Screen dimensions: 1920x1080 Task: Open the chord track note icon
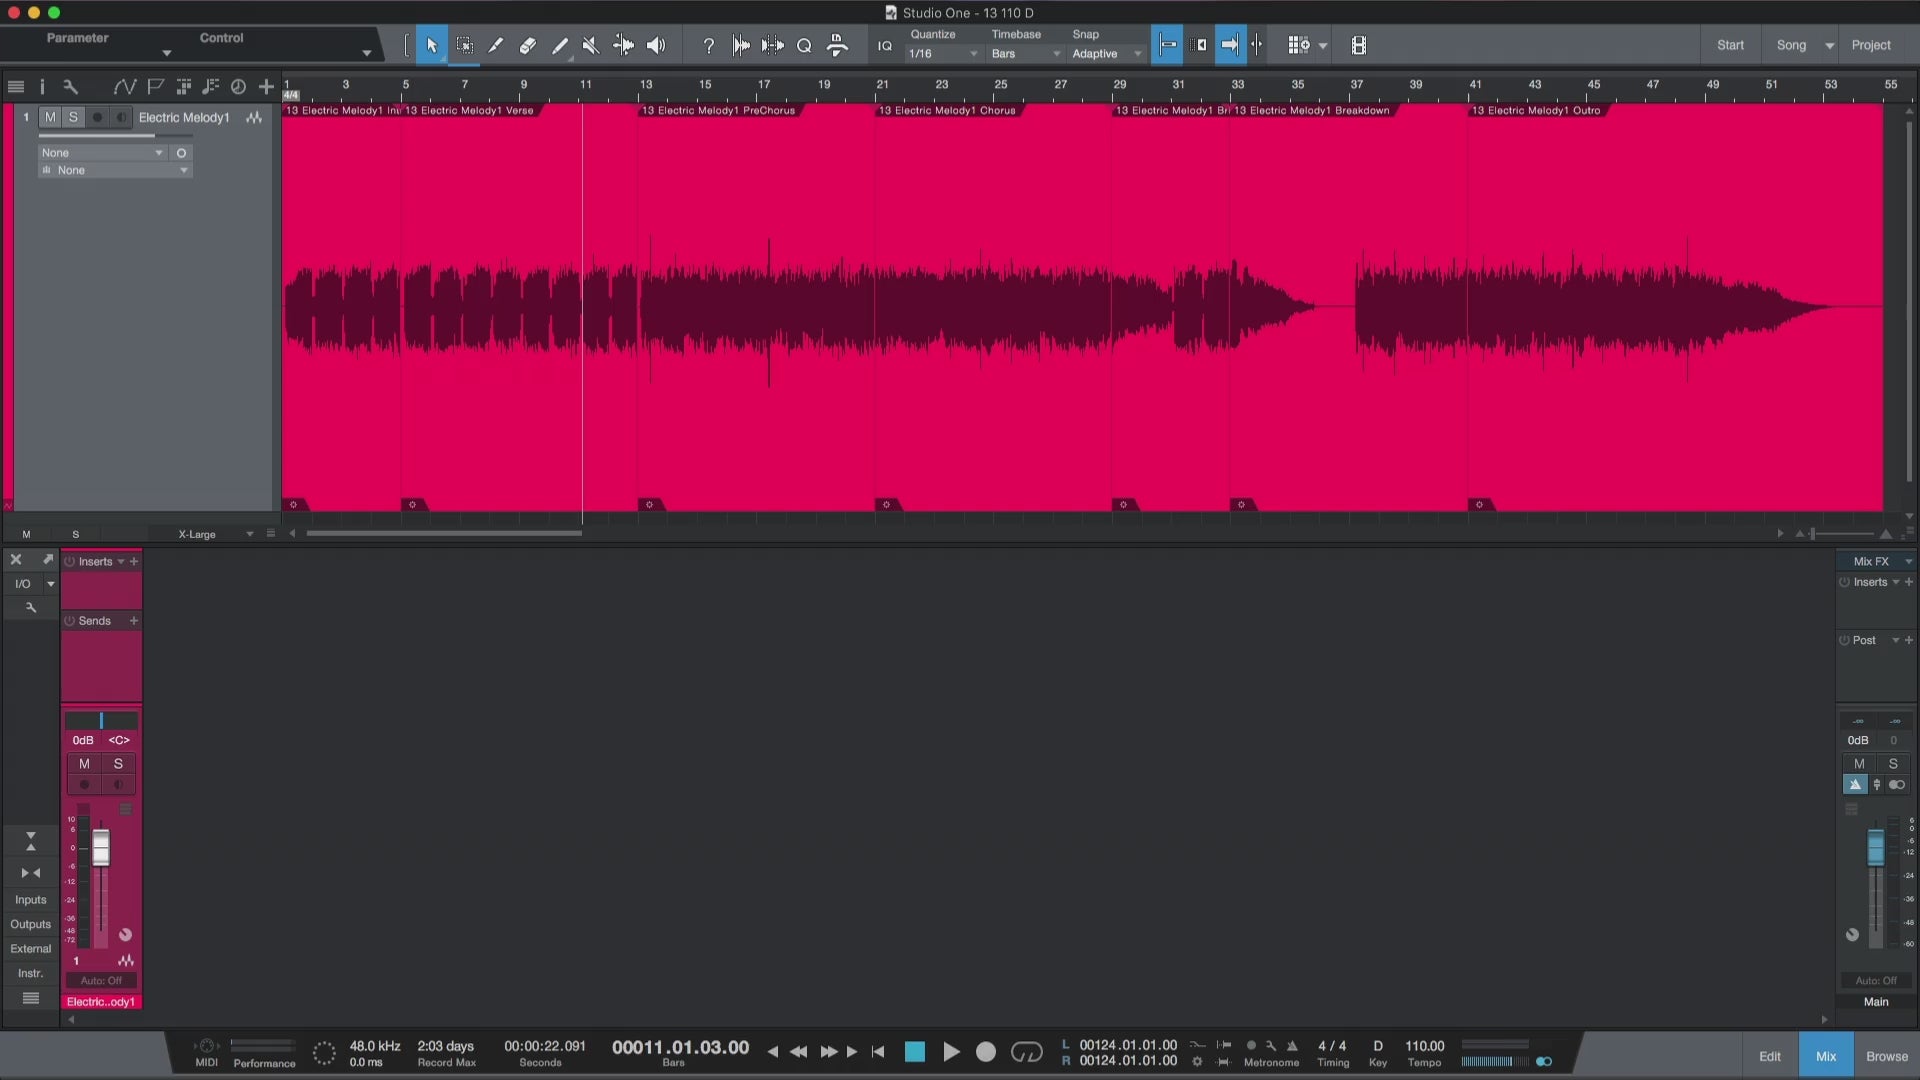[x=210, y=87]
